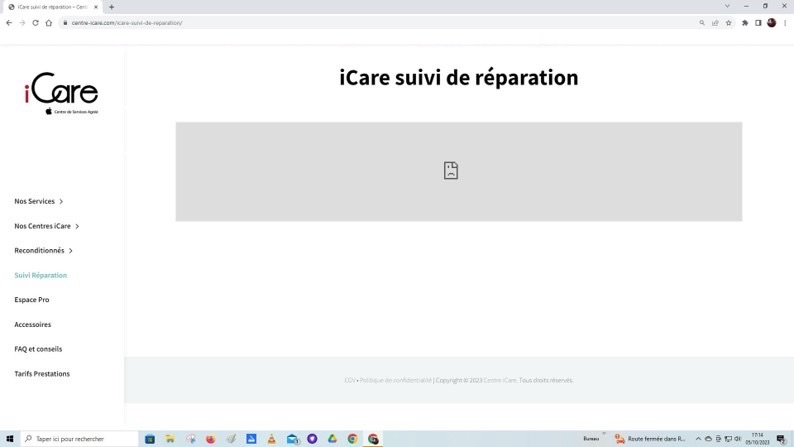Click the Windows taskbar search box
The height and width of the screenshot is (447, 794).
tap(80, 439)
